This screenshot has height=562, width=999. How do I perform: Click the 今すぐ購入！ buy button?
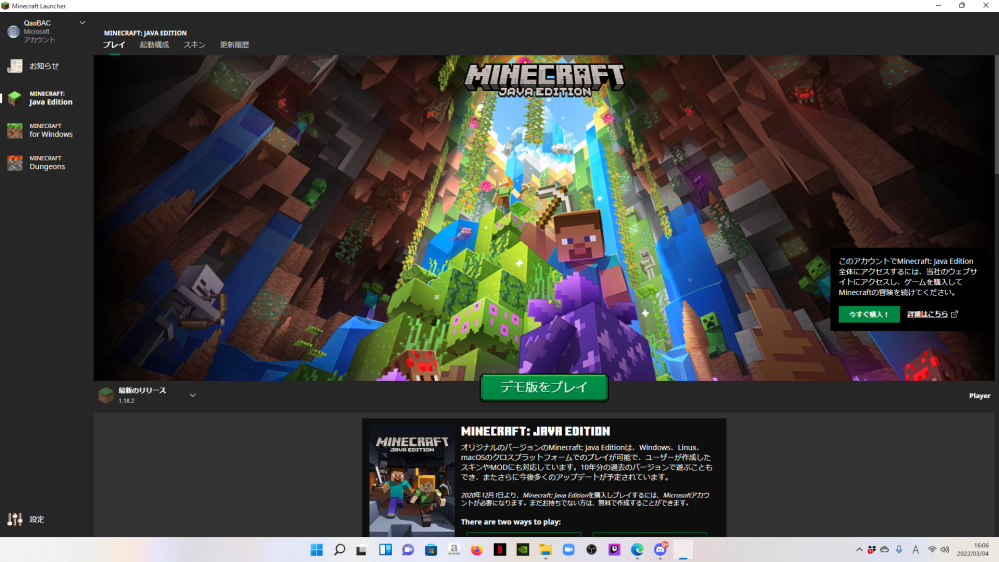pyautogui.click(x=868, y=314)
